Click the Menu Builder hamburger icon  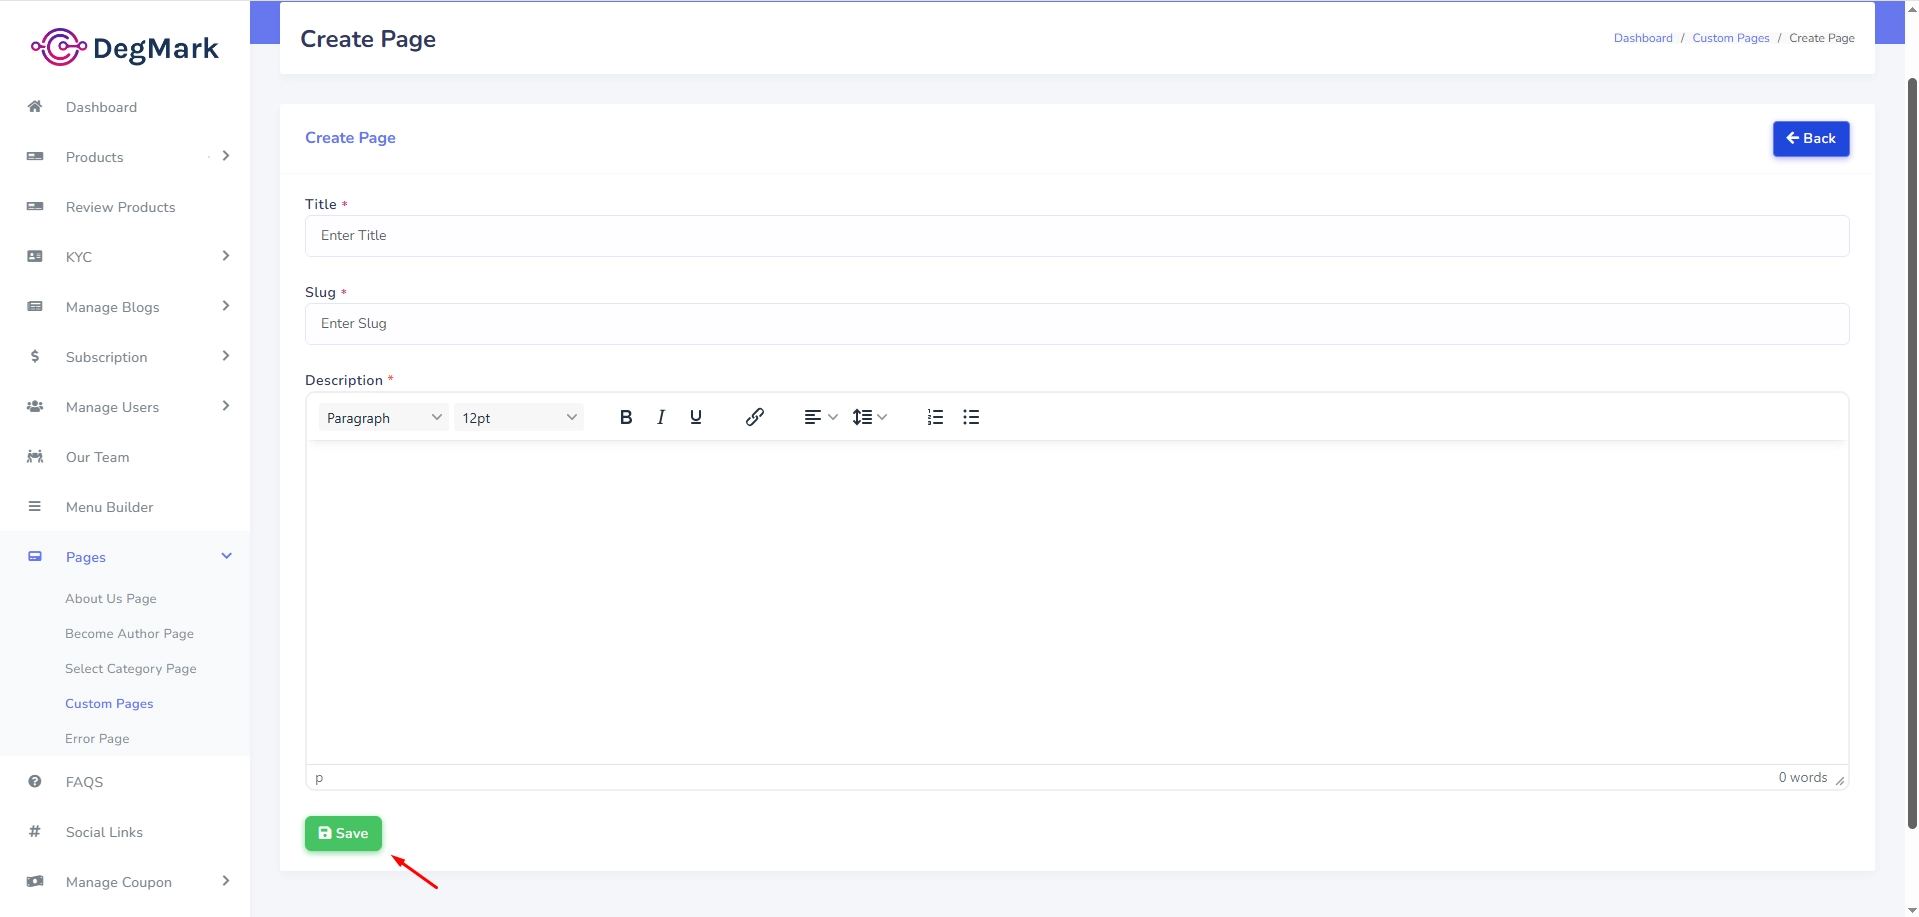(x=35, y=506)
